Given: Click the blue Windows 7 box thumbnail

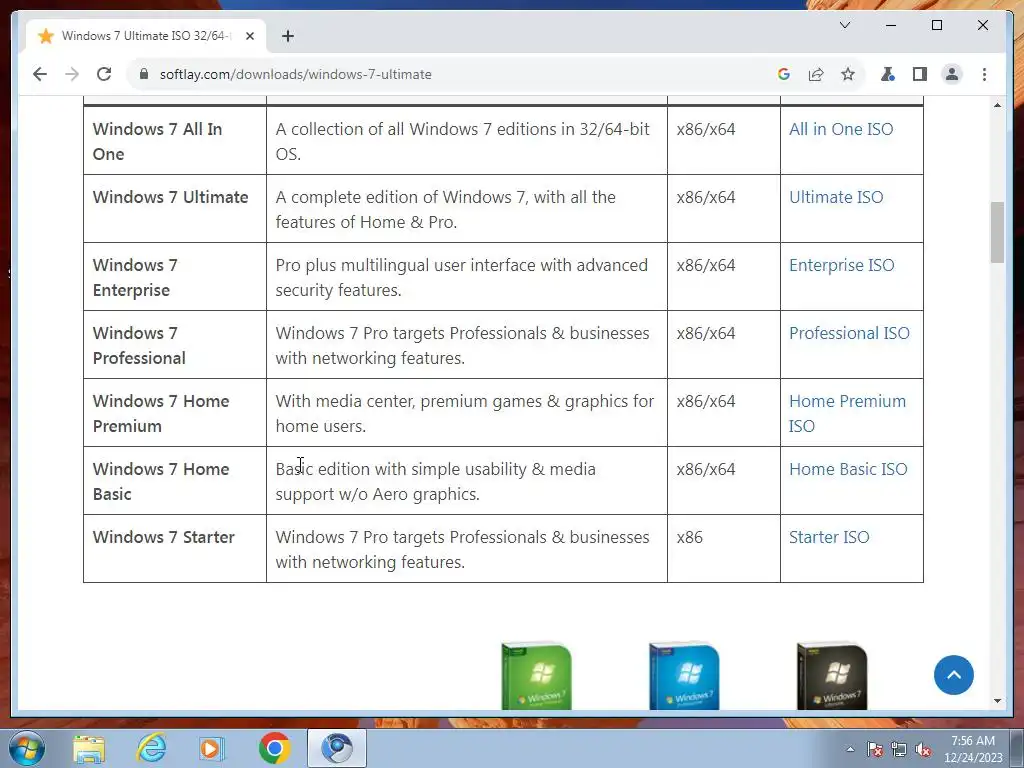Looking at the screenshot, I should tap(684, 676).
